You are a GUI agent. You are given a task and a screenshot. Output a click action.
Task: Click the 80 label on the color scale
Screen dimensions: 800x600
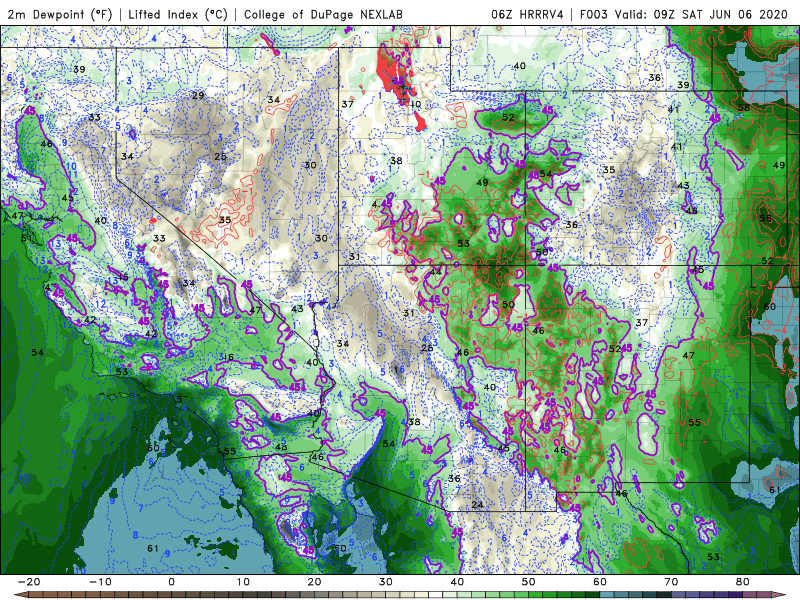click(x=743, y=582)
